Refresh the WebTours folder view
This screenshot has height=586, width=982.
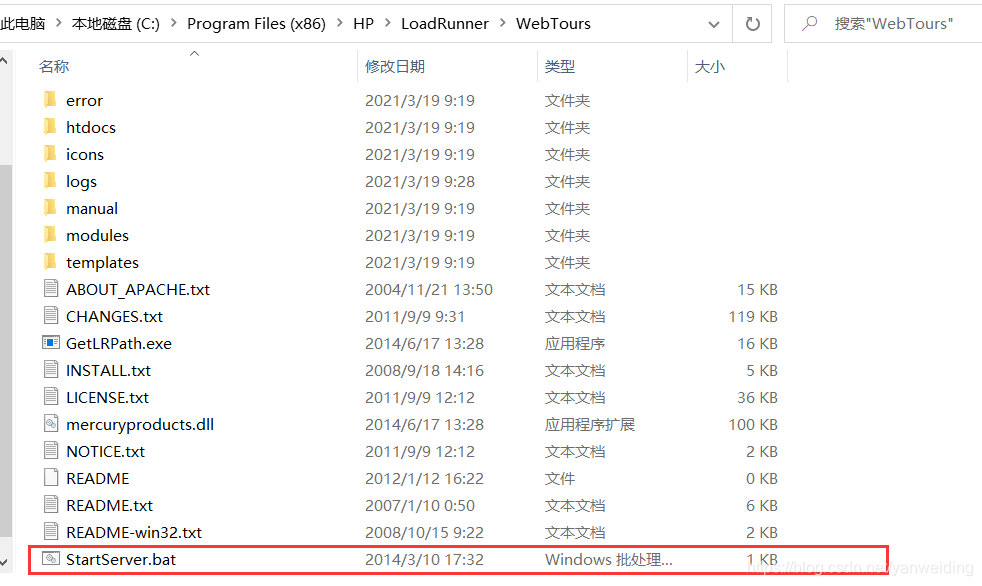point(752,24)
